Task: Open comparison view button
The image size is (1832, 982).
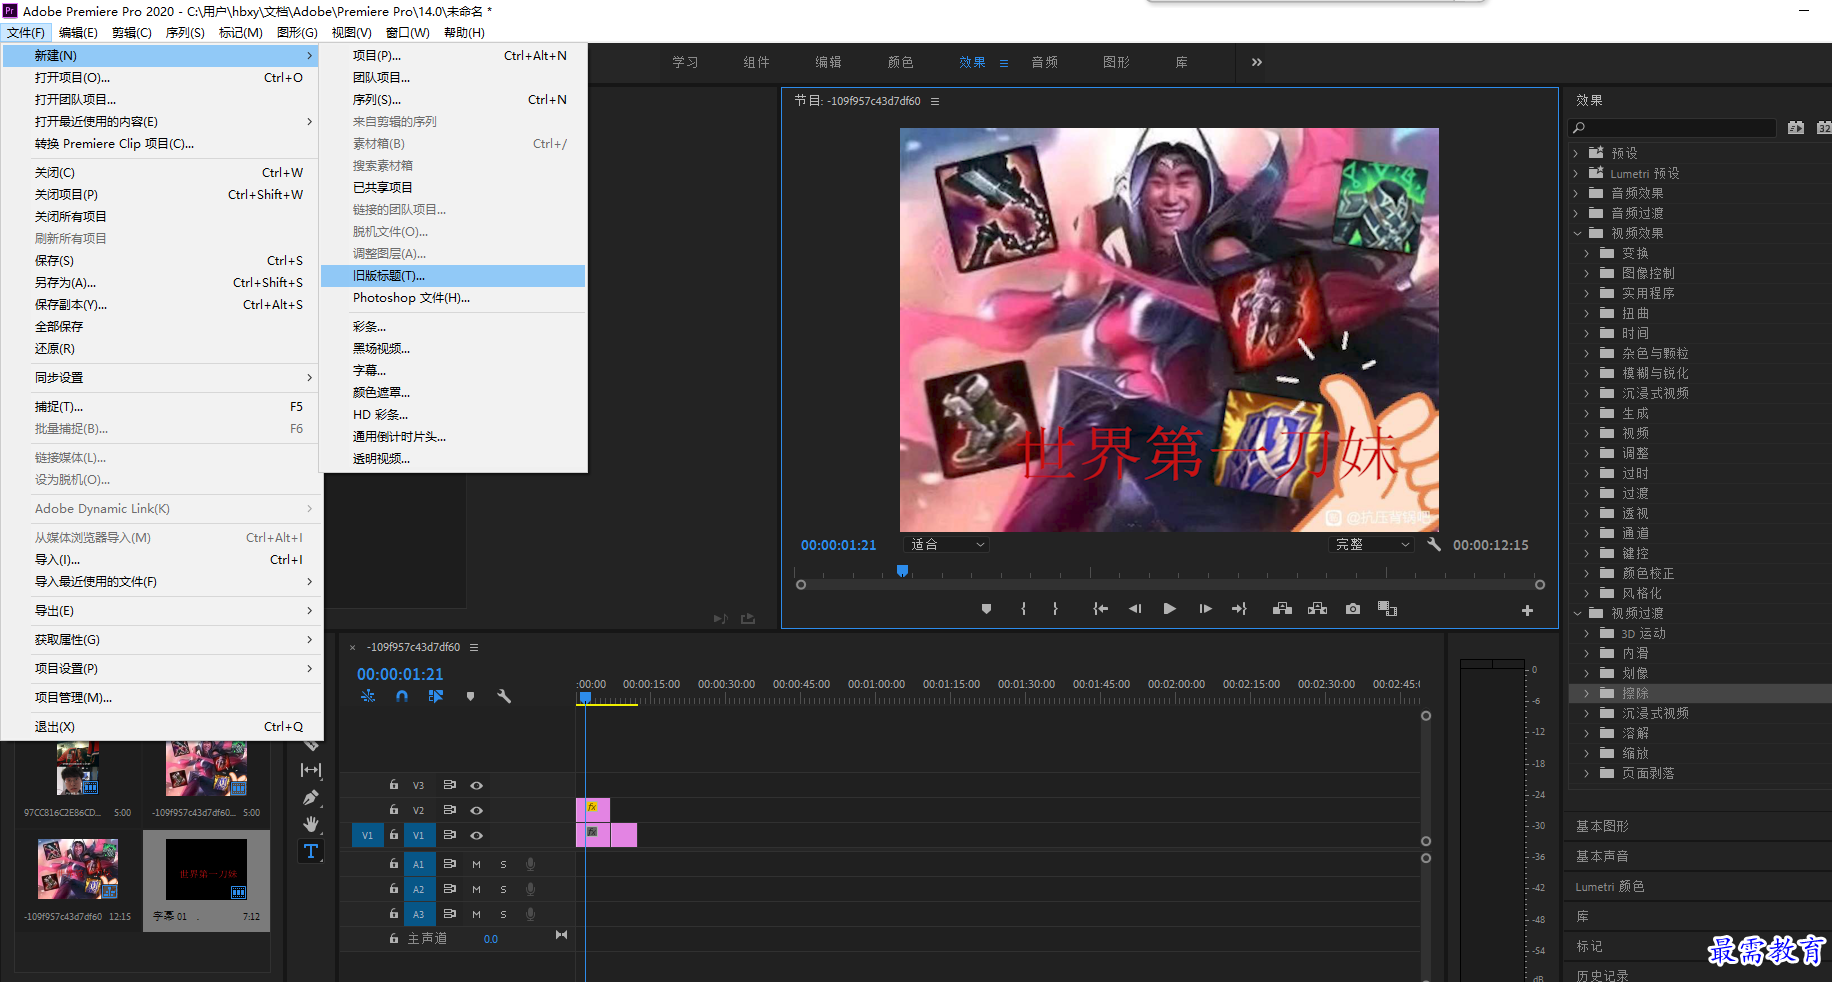Action: point(1387,609)
